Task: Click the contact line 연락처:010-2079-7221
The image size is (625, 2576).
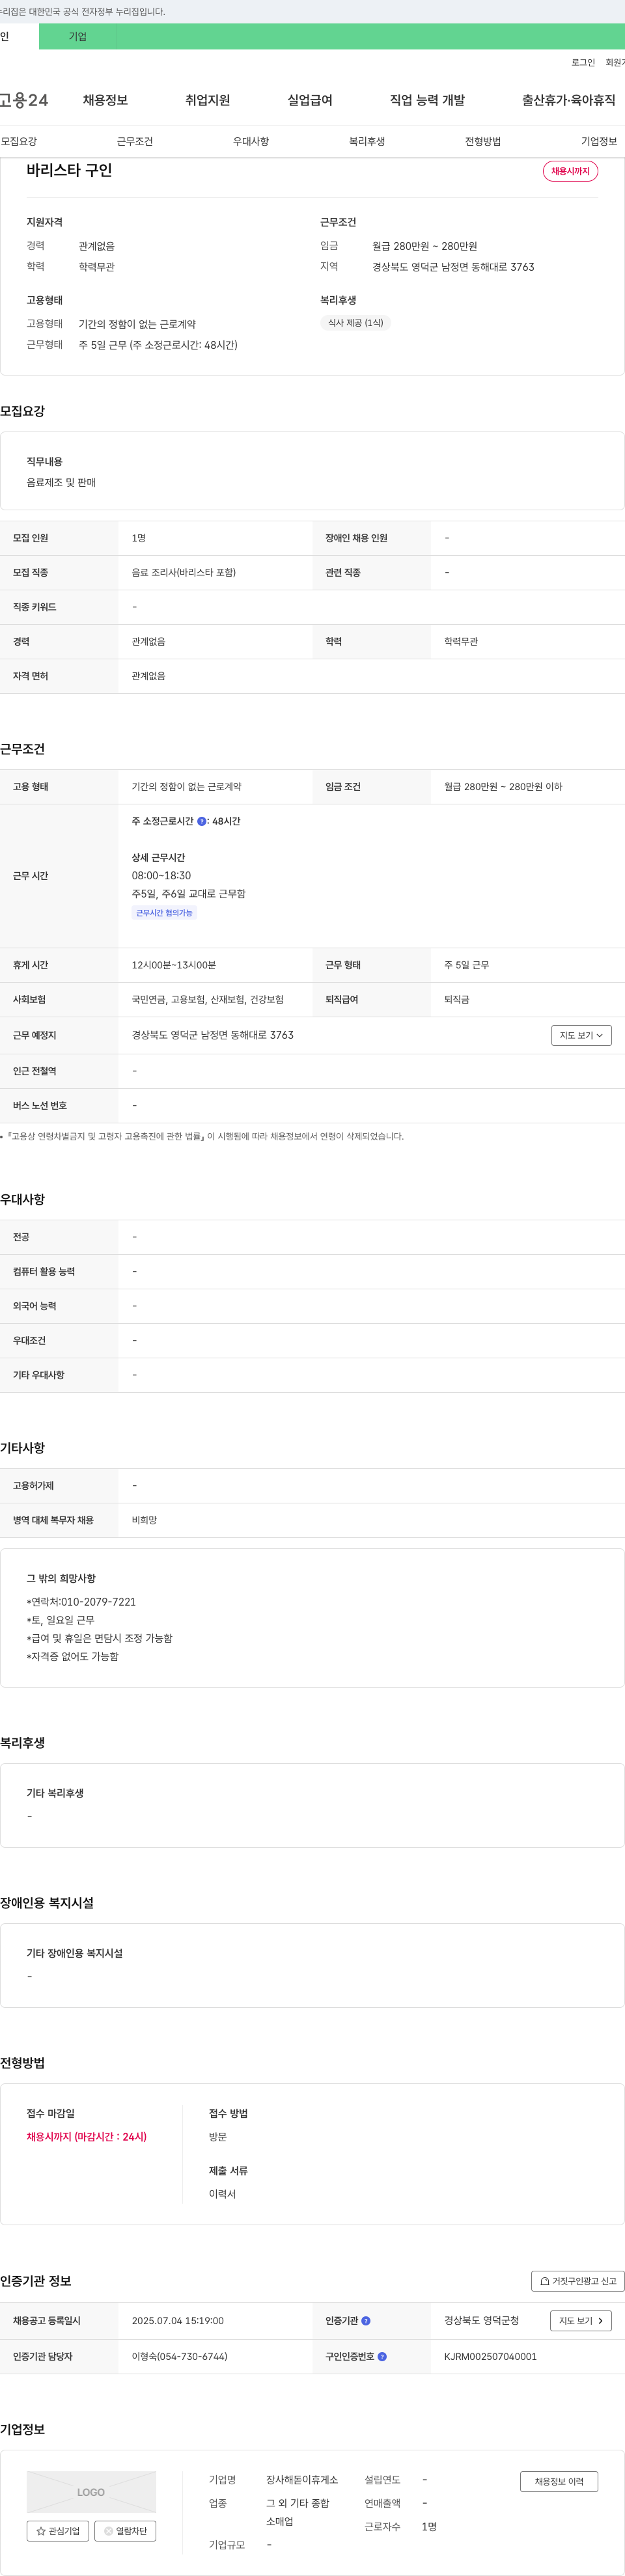Action: tap(81, 1602)
